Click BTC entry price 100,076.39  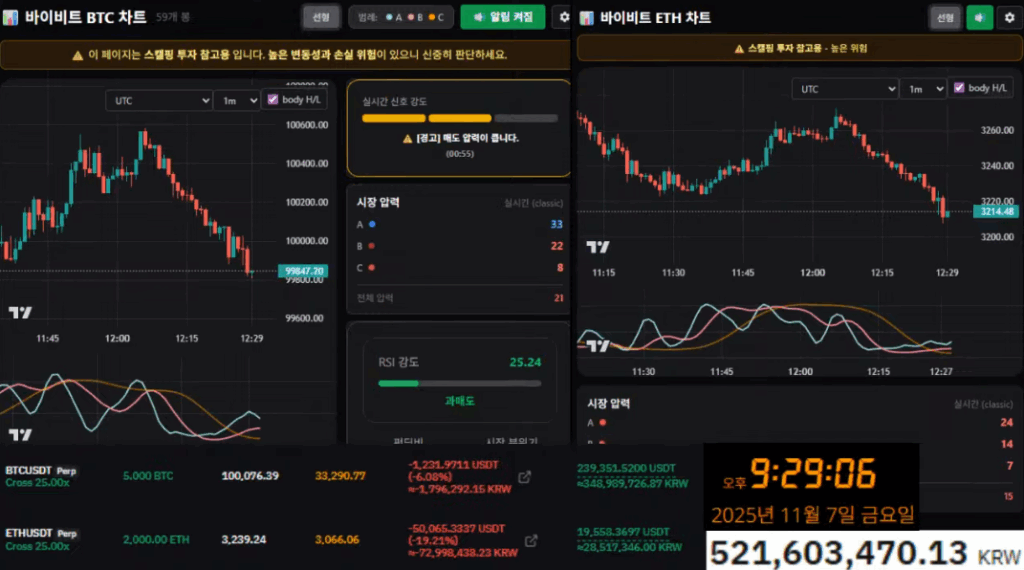[x=250, y=476]
